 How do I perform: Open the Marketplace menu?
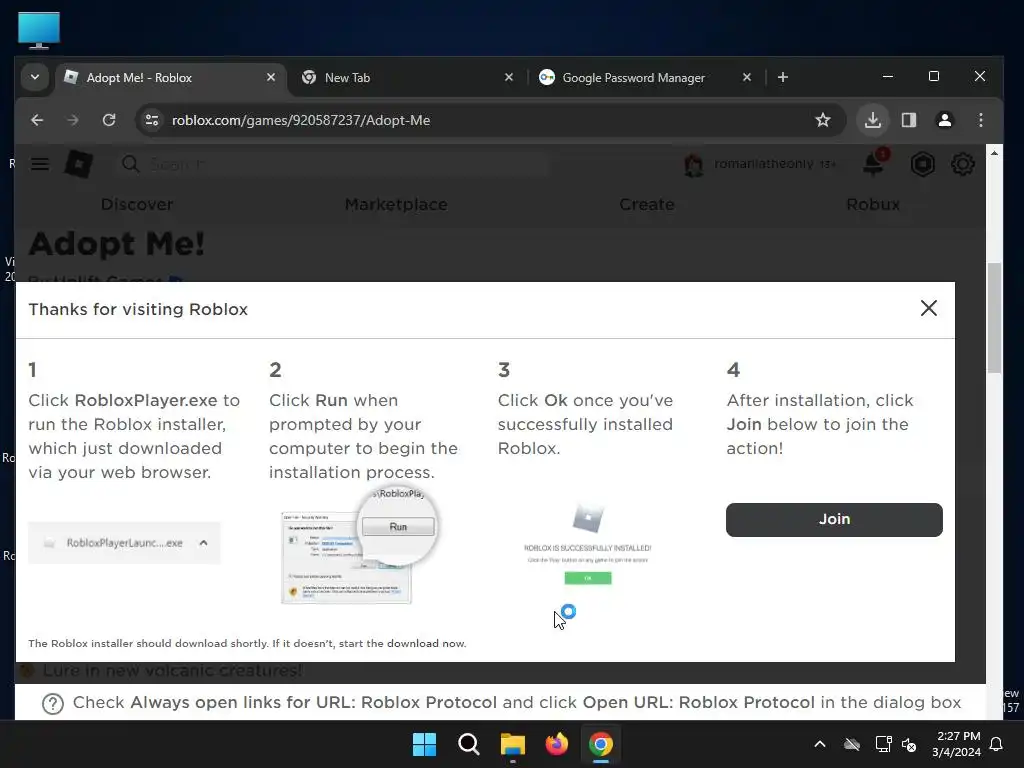396,204
